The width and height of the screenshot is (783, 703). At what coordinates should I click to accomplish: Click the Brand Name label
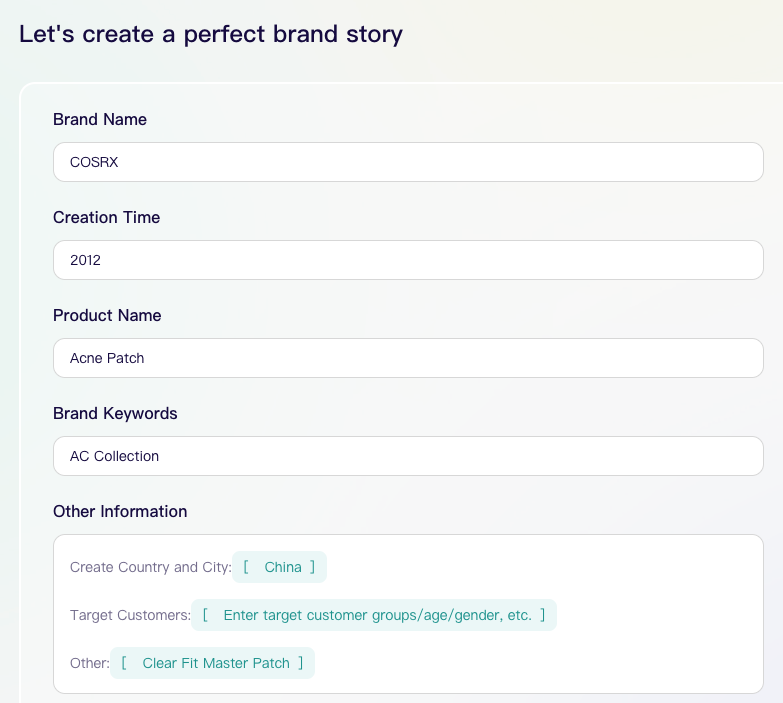click(x=100, y=119)
